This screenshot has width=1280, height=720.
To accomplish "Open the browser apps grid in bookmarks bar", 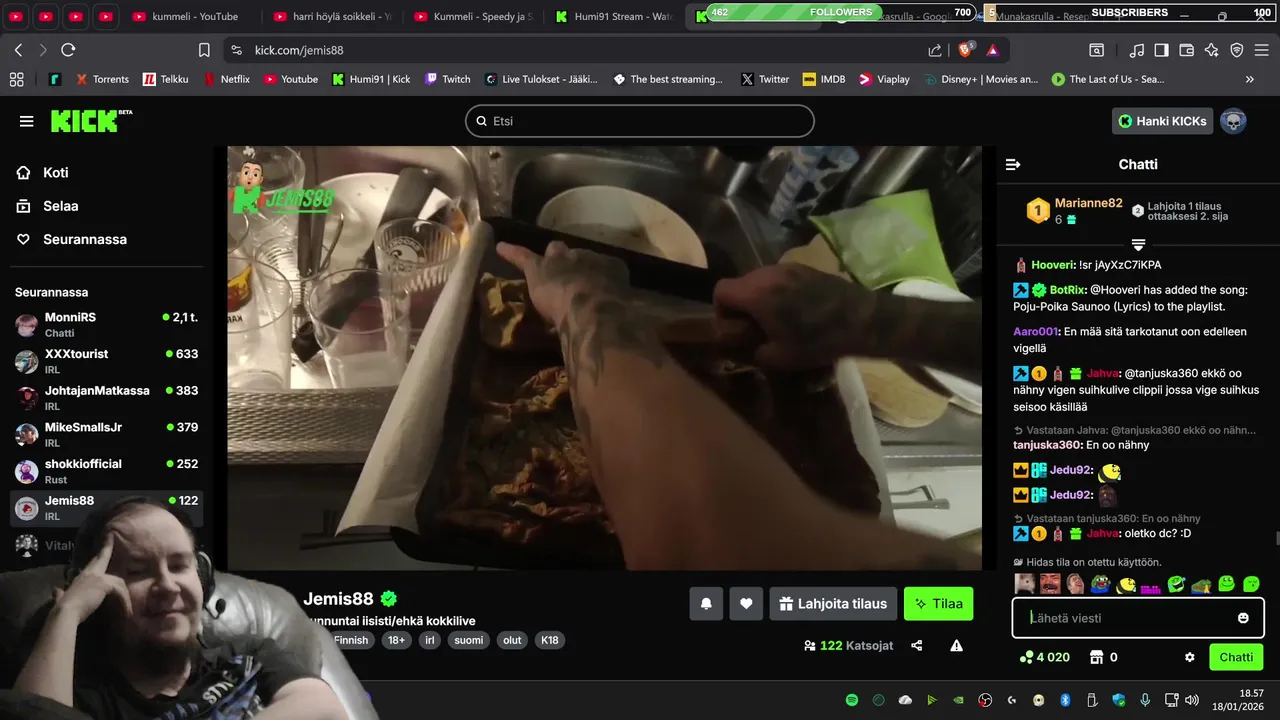I will (16, 79).
